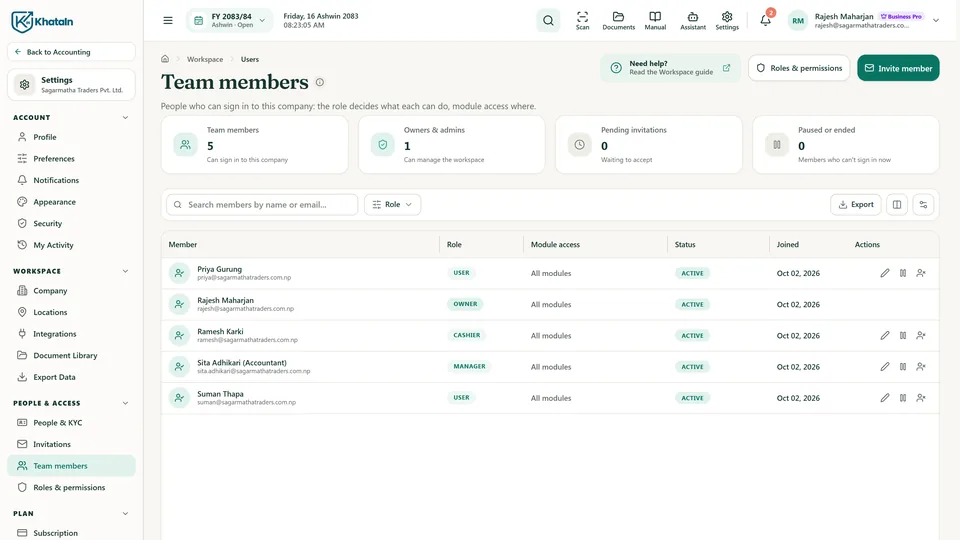960x540 pixels.
Task: Click Sita Adhikari's person-plus icon
Action: point(921,367)
